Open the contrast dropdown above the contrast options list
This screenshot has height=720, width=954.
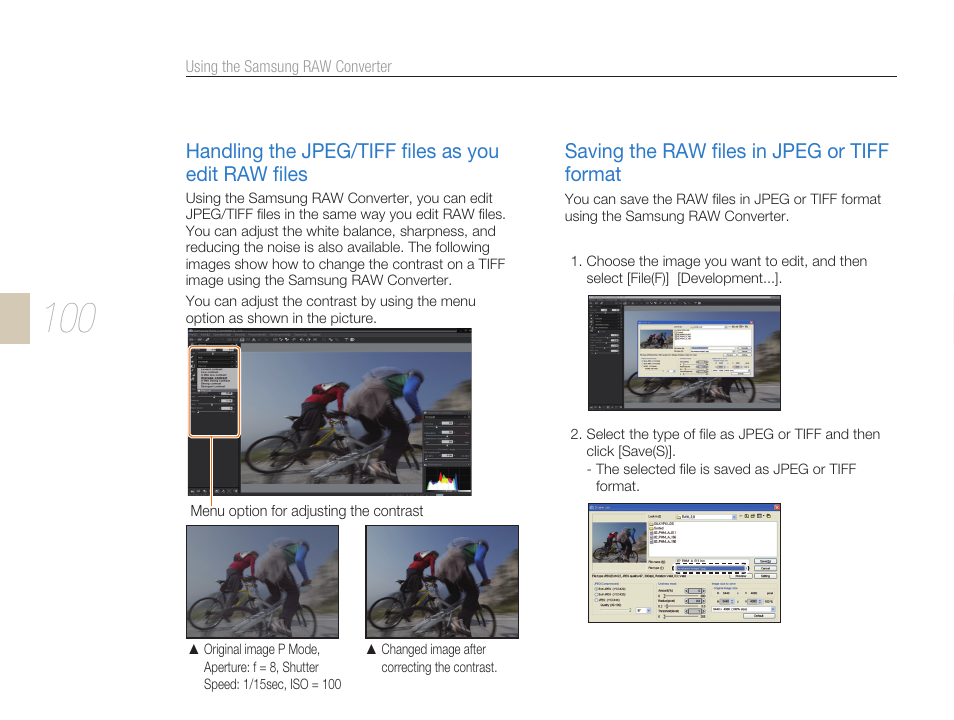216,366
